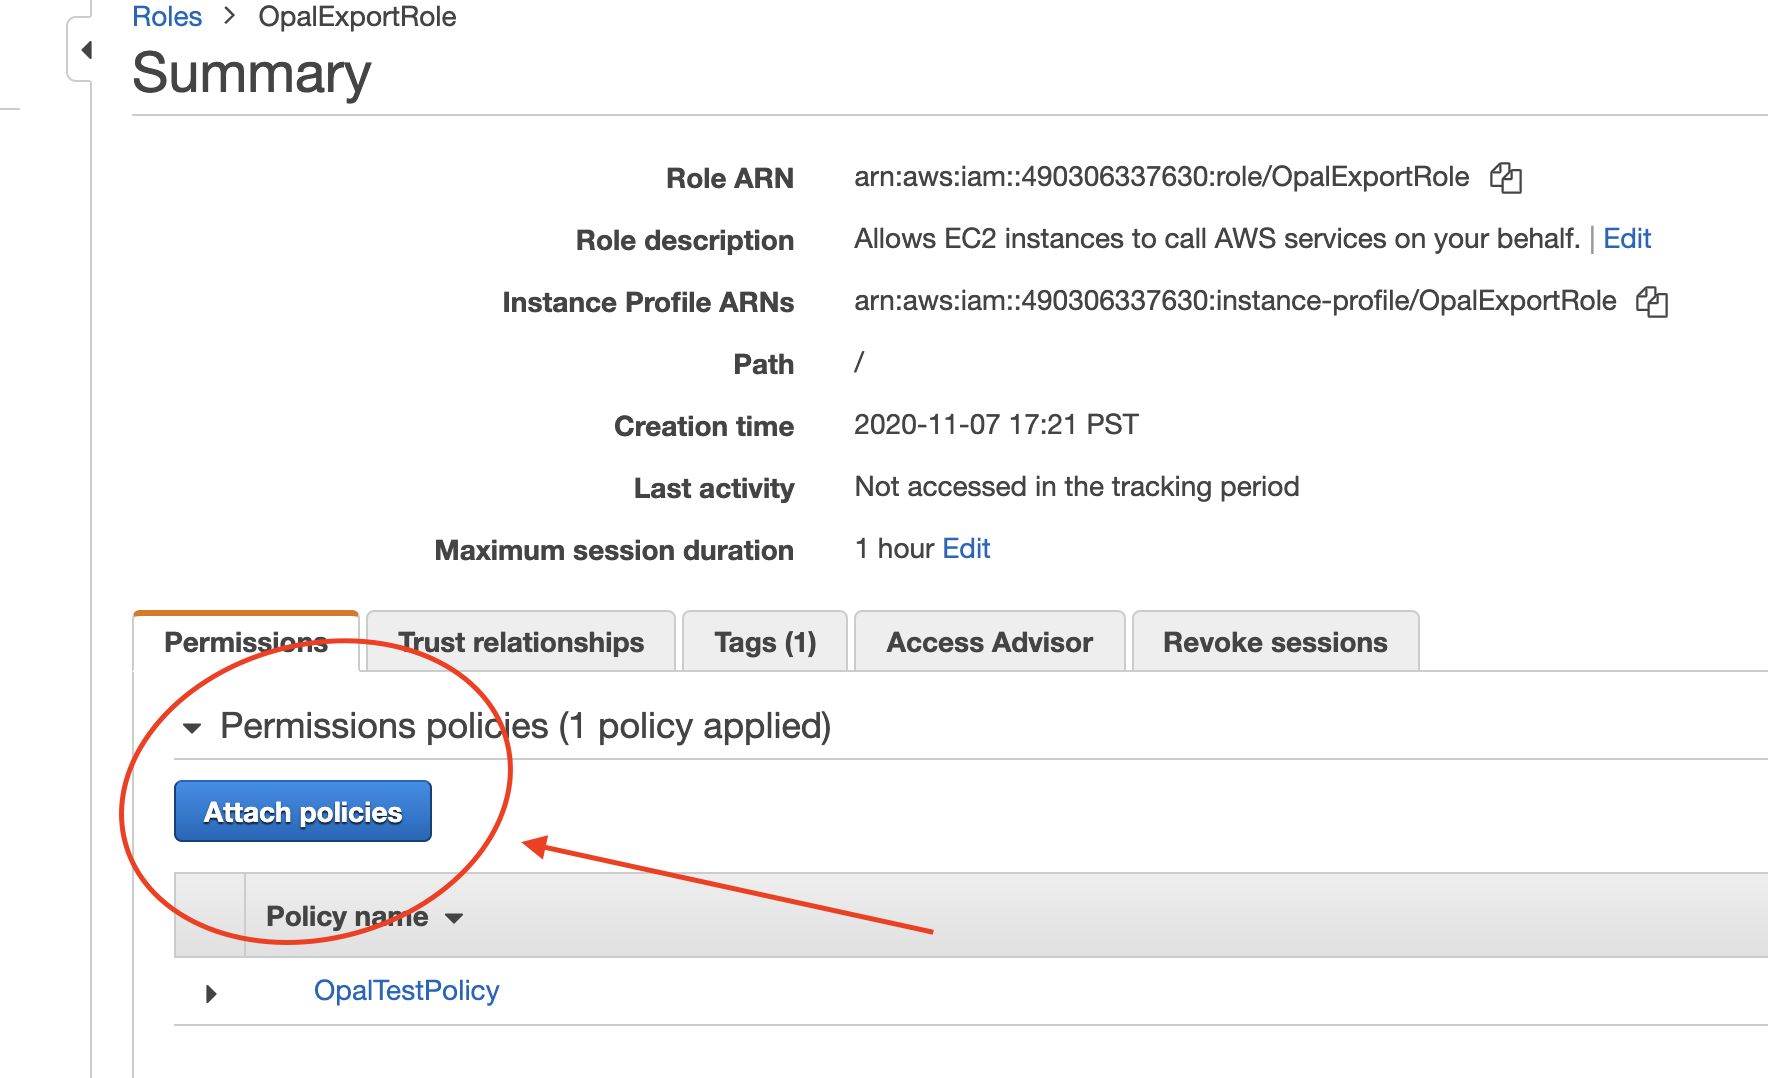This screenshot has height=1078, width=1768.
Task: Copy the Instance Profile ARN value
Action: pyautogui.click(x=1651, y=302)
